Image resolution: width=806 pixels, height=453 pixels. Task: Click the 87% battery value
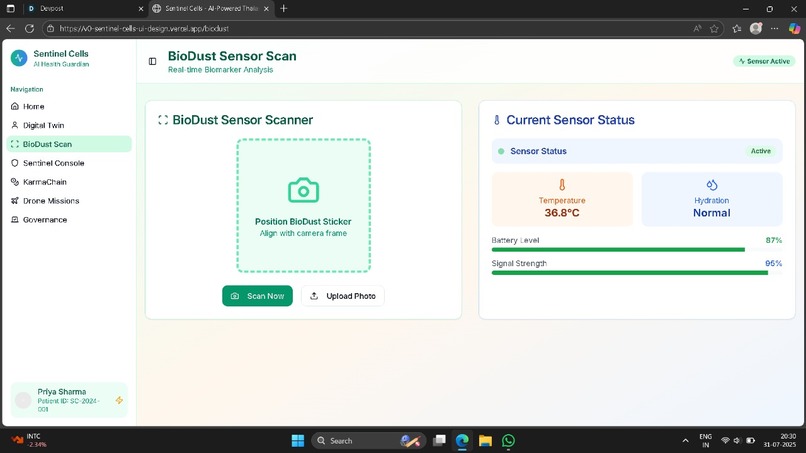[x=774, y=240]
